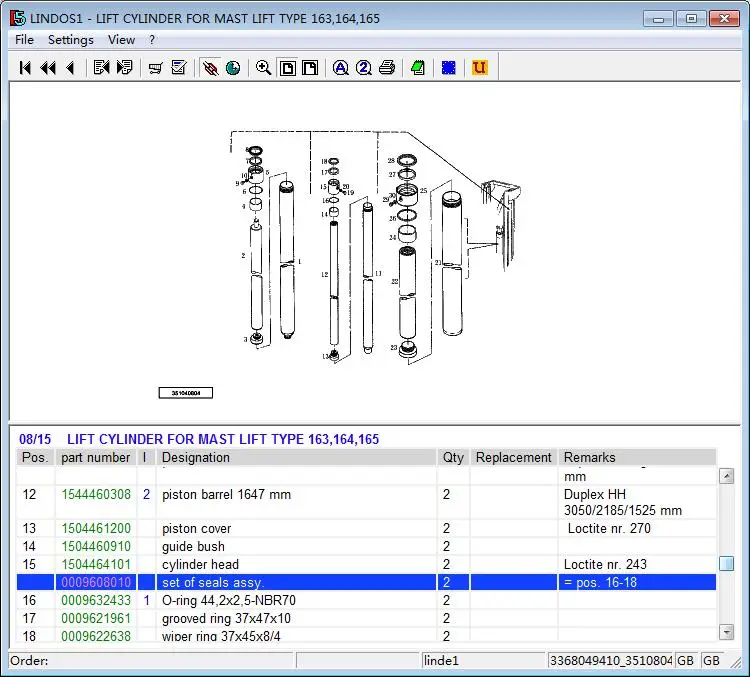Screen dimensions: 750x677
Task: Open the checklist order form icon
Action: click(179, 68)
